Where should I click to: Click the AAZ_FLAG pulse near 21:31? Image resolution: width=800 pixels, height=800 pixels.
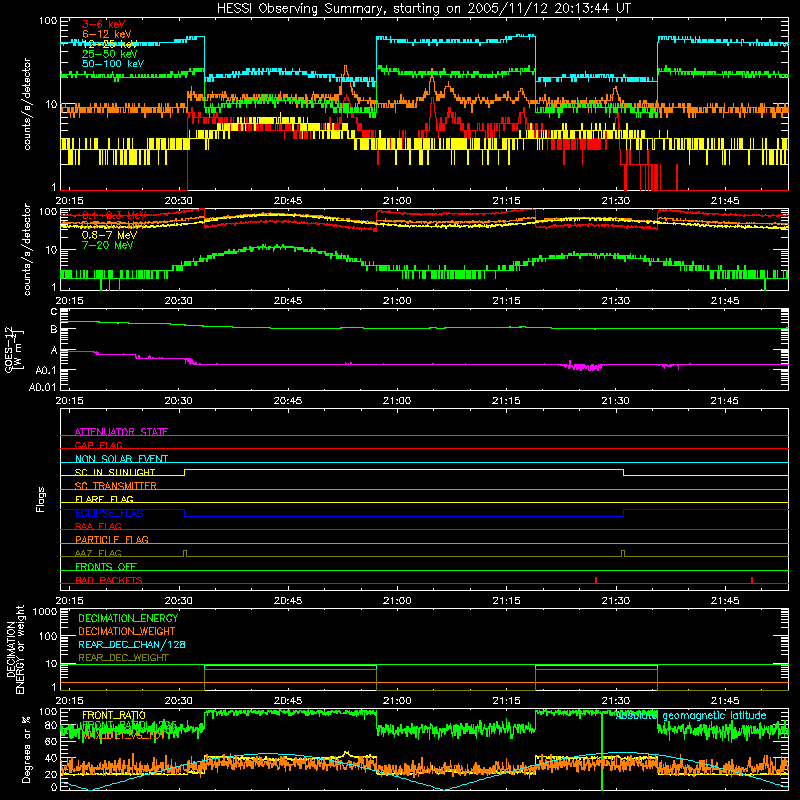pos(623,553)
